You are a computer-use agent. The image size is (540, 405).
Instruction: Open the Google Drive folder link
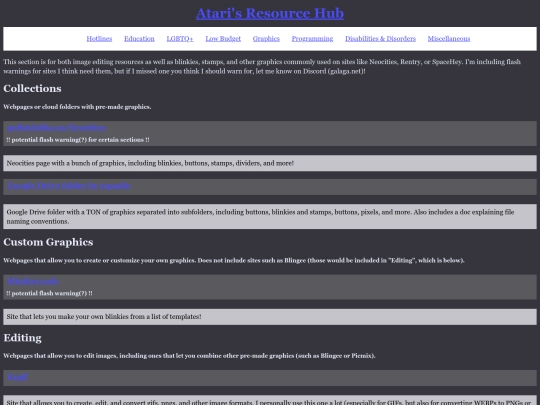pos(69,186)
